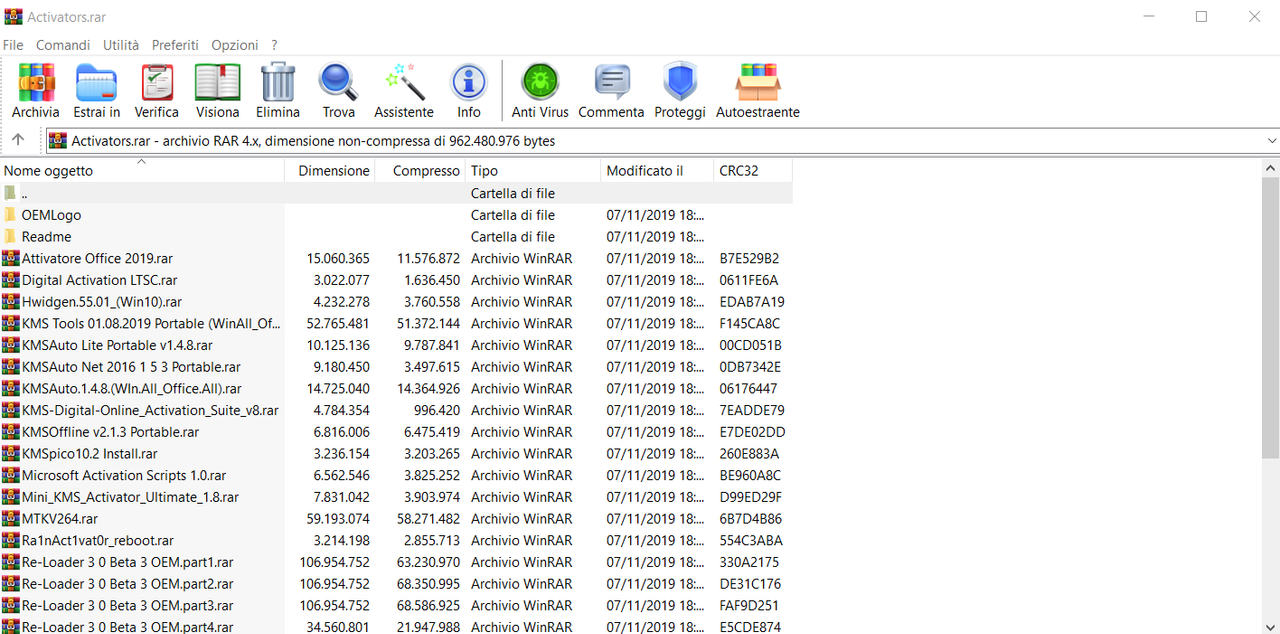Click the KMSpico10.2 Install.rar archive icon
1280x634 pixels.
(11, 454)
